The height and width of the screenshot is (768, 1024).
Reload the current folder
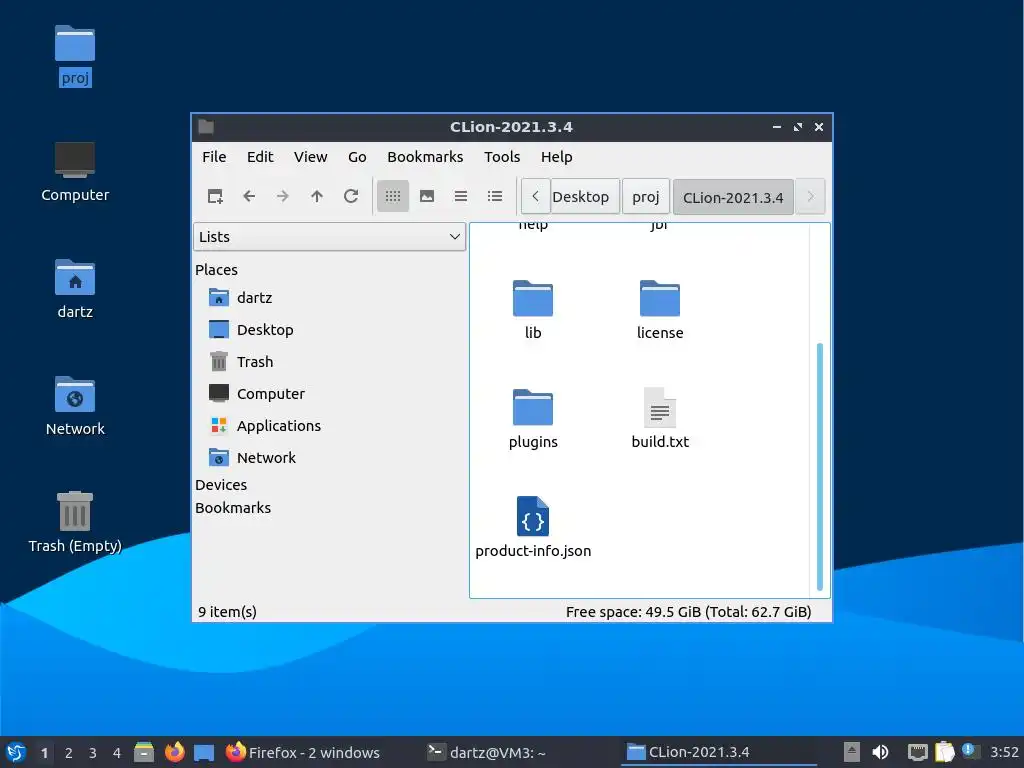[351, 196]
